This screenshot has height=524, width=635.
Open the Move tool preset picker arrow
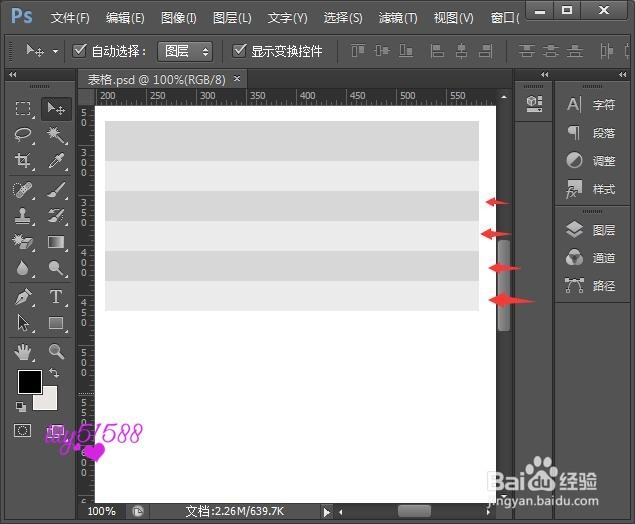click(55, 51)
